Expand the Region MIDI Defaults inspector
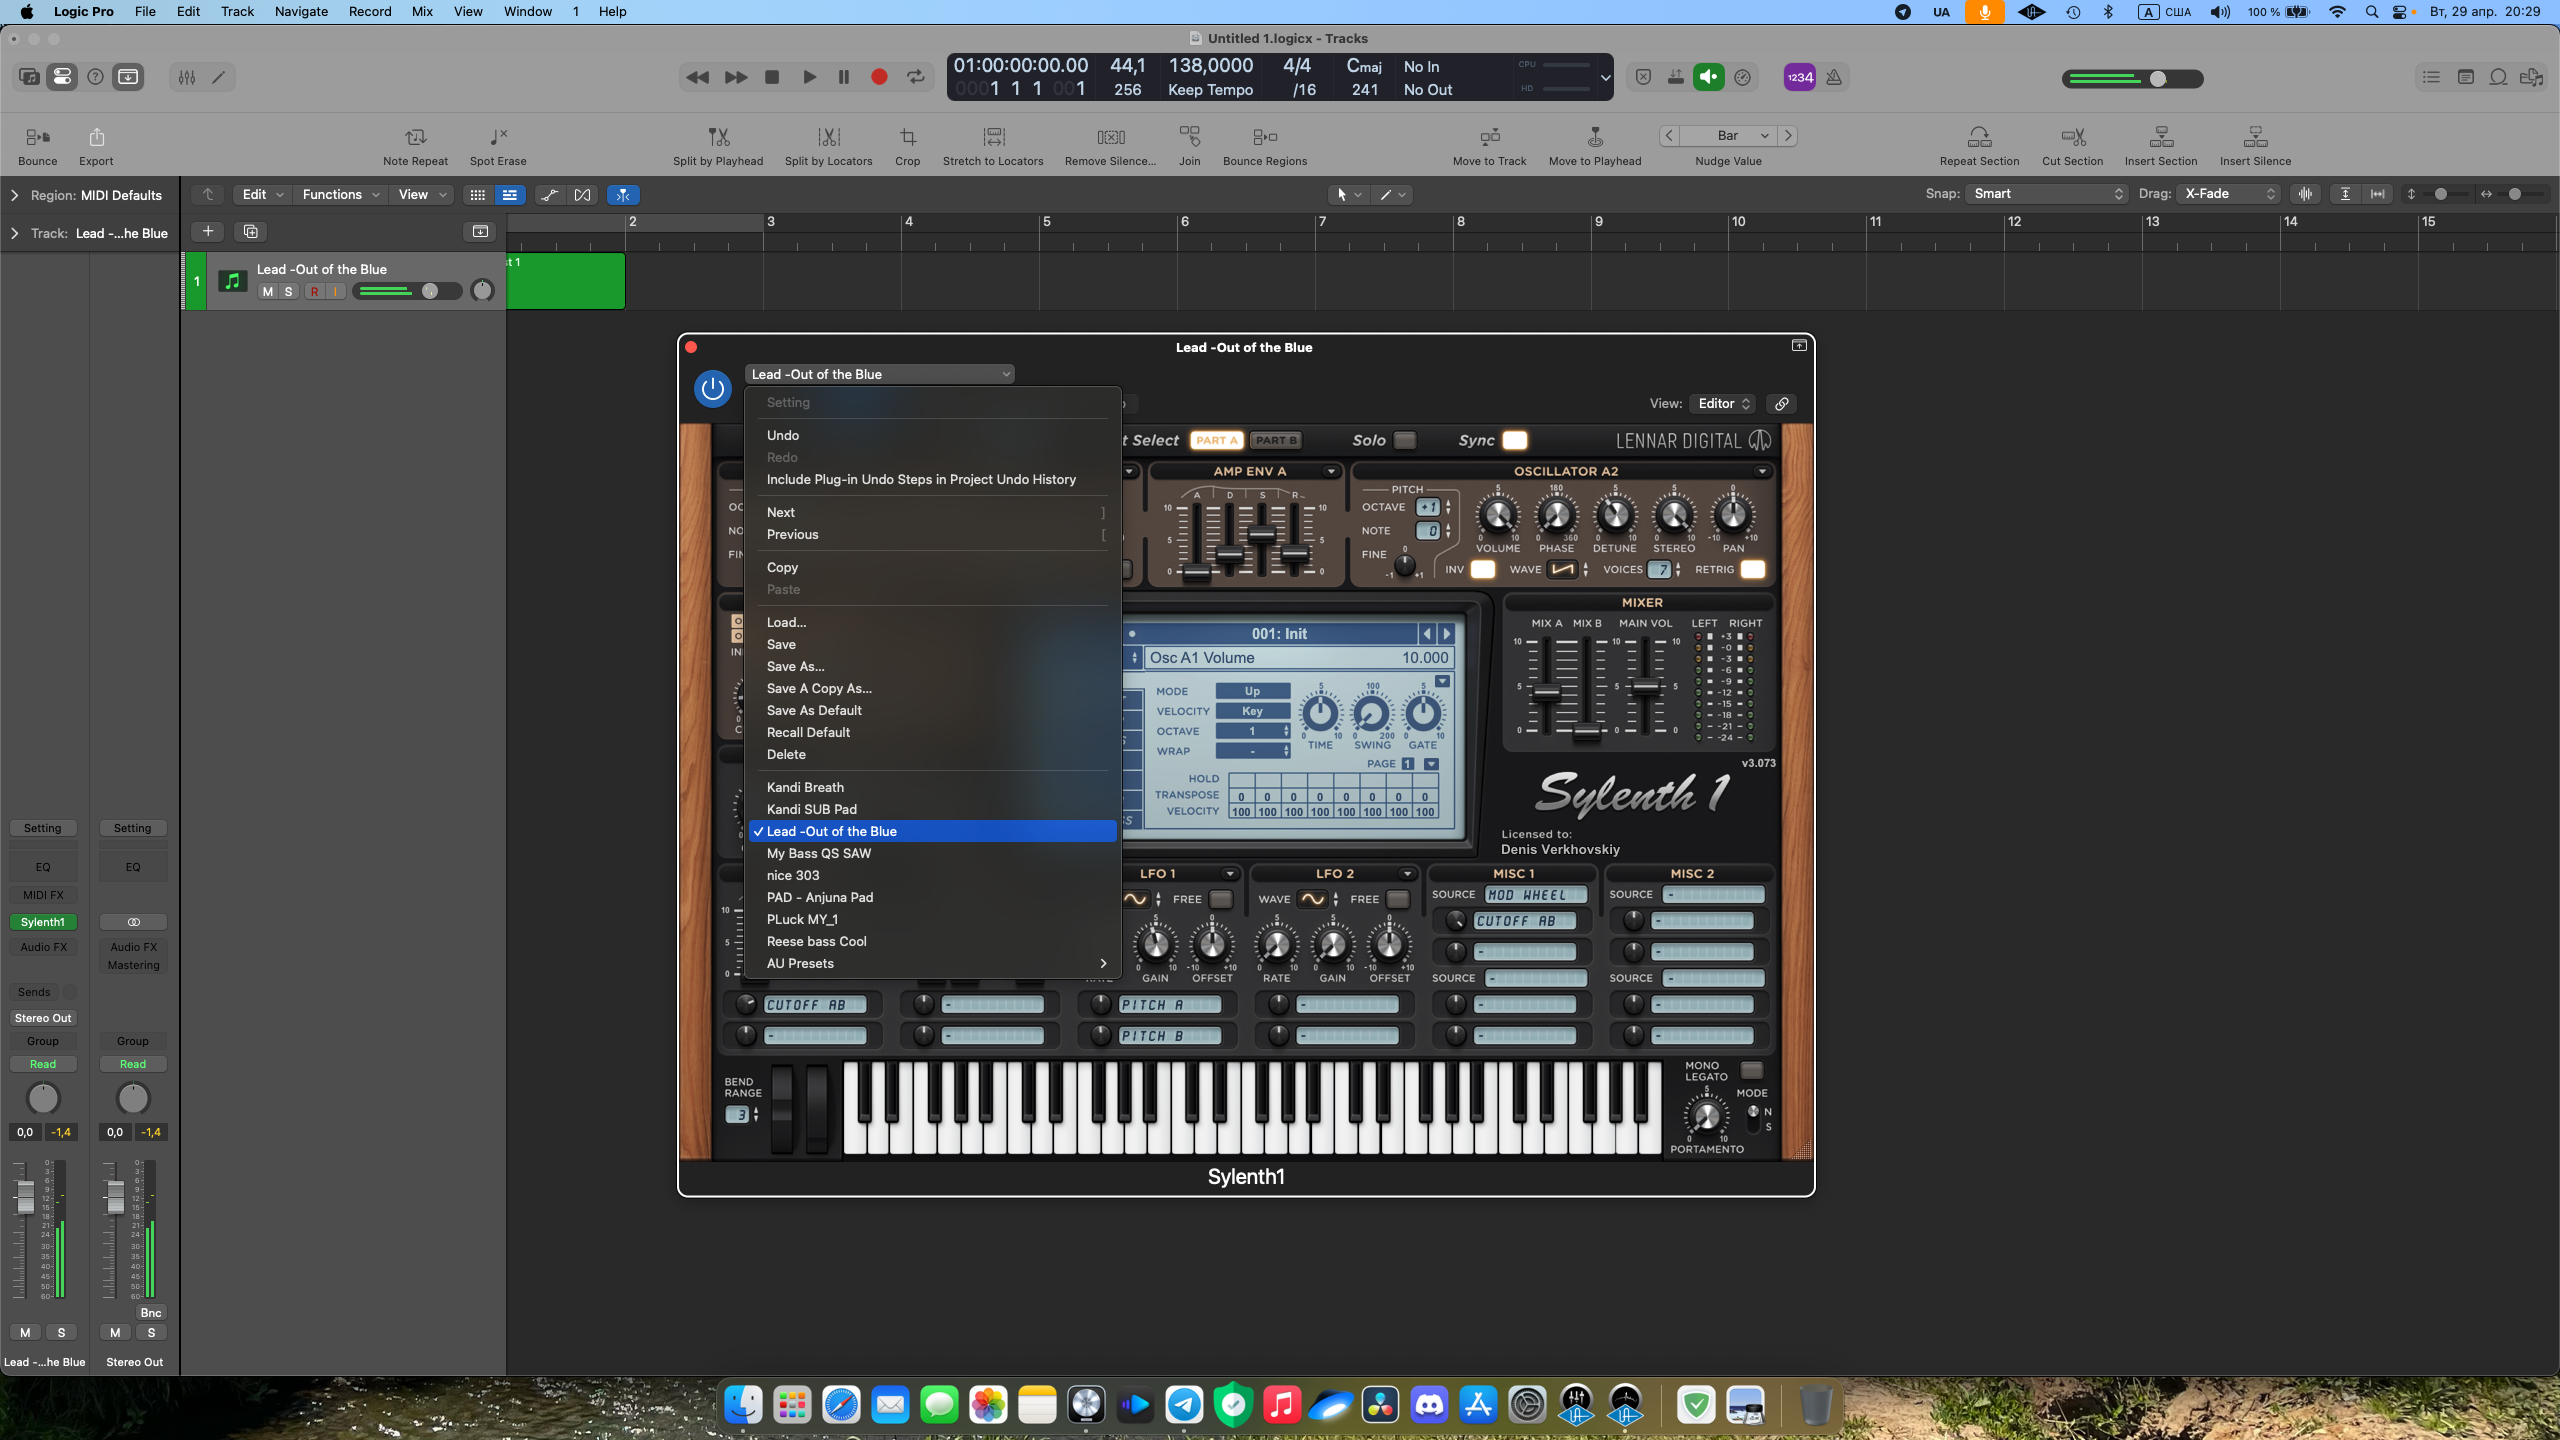The width and height of the screenshot is (2560, 1440). (x=14, y=195)
